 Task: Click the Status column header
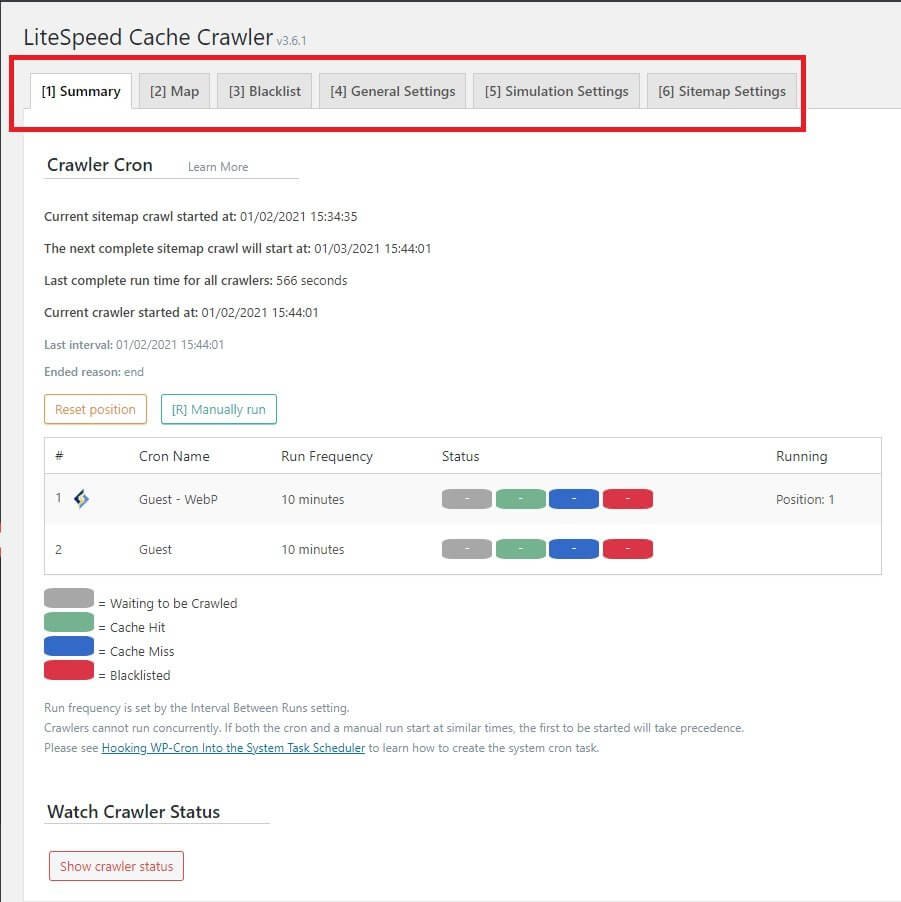tap(460, 456)
